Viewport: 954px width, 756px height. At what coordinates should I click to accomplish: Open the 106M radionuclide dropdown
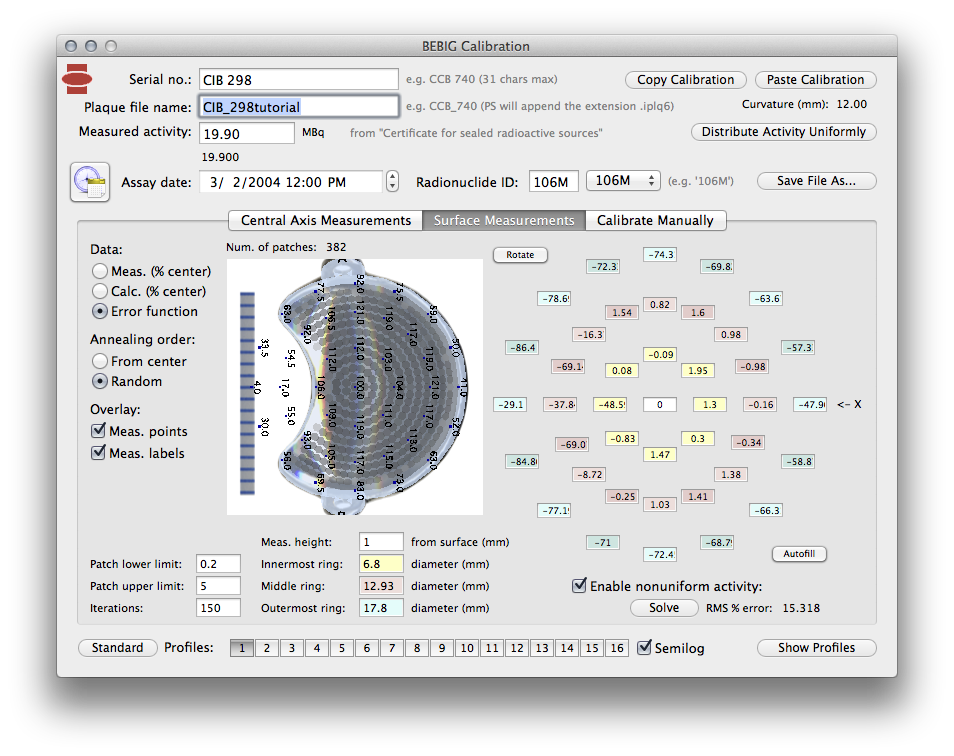(623, 181)
